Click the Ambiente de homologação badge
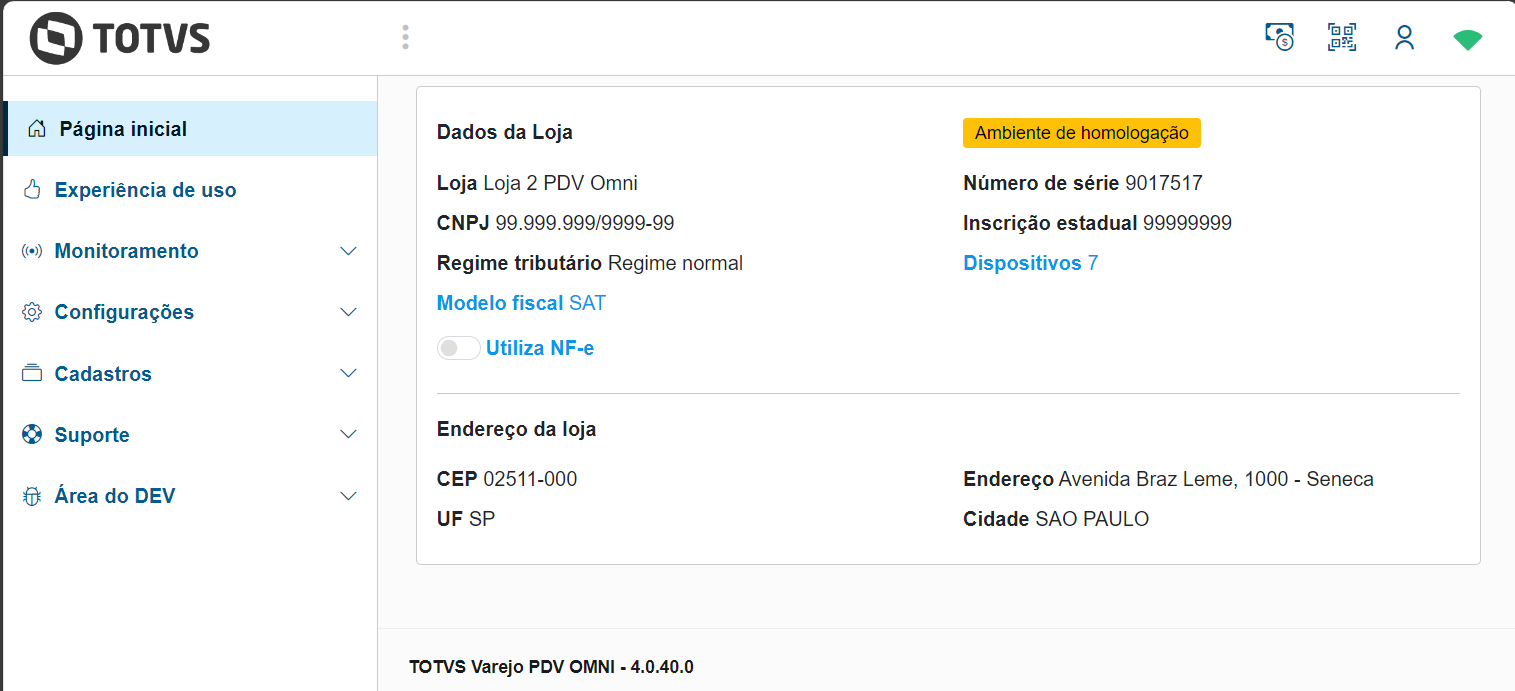The image size is (1515, 691). click(1081, 133)
